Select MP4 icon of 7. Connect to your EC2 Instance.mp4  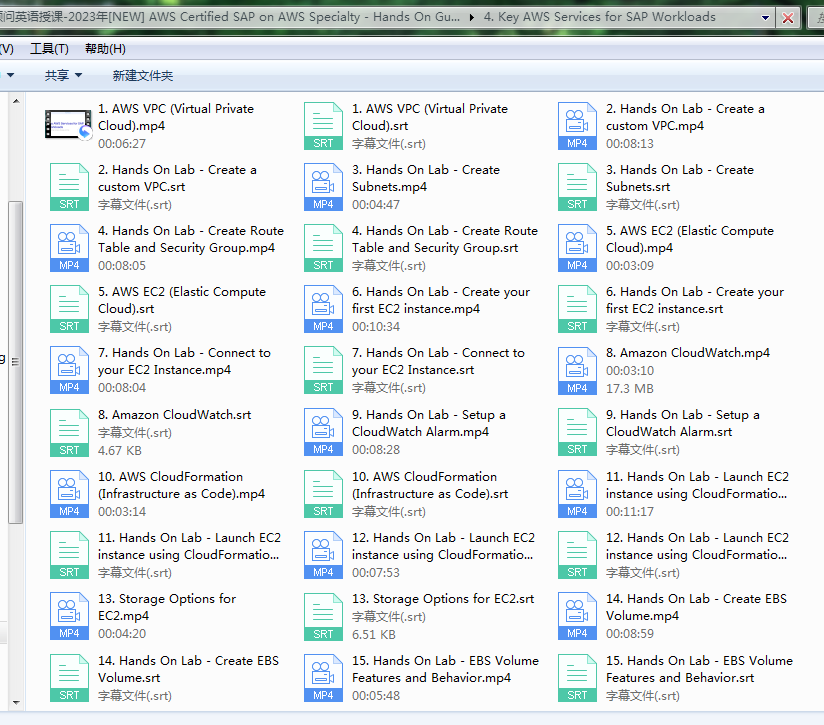coord(69,370)
